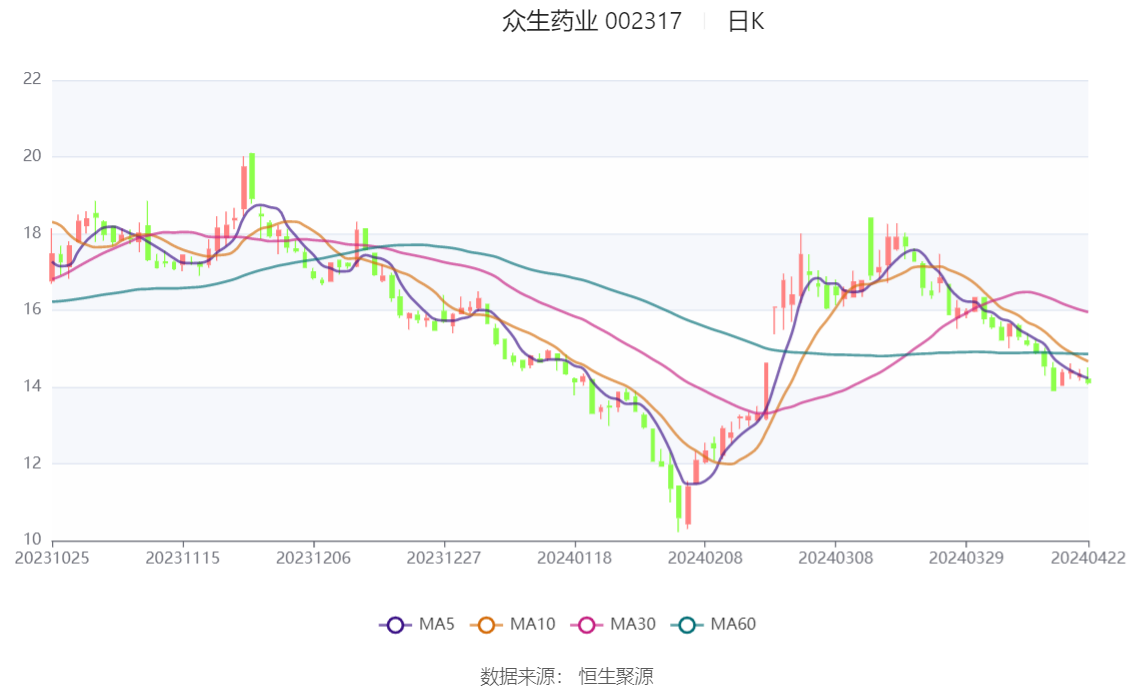Click the 20231025 date axis label
Viewport: 1134px width, 689px height.
tap(52, 558)
